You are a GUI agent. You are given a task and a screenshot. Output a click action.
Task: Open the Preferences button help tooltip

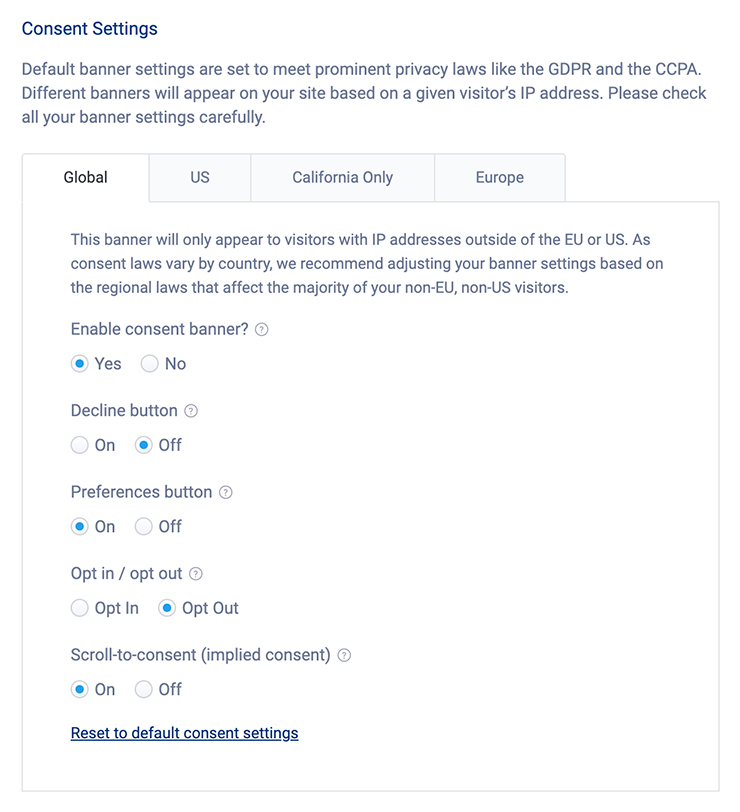(226, 492)
